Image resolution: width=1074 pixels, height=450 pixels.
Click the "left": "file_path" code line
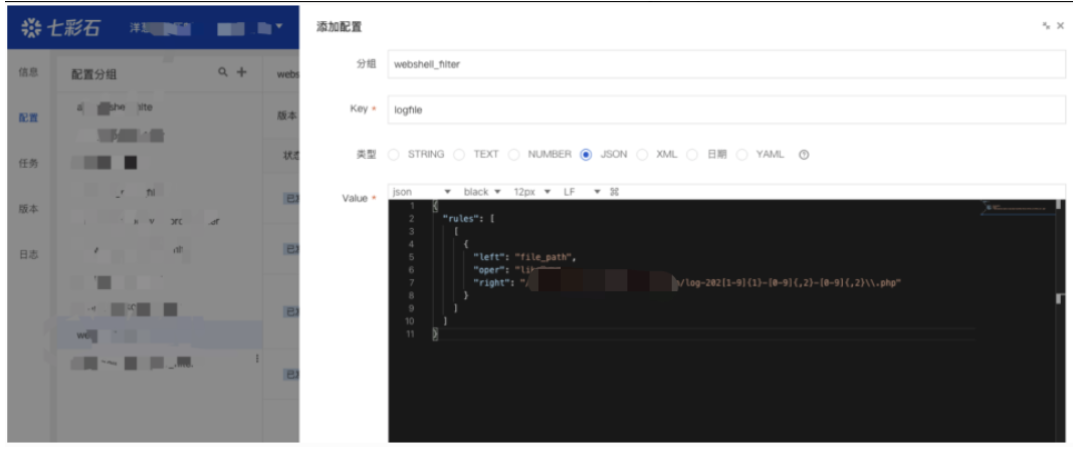tap(525, 257)
